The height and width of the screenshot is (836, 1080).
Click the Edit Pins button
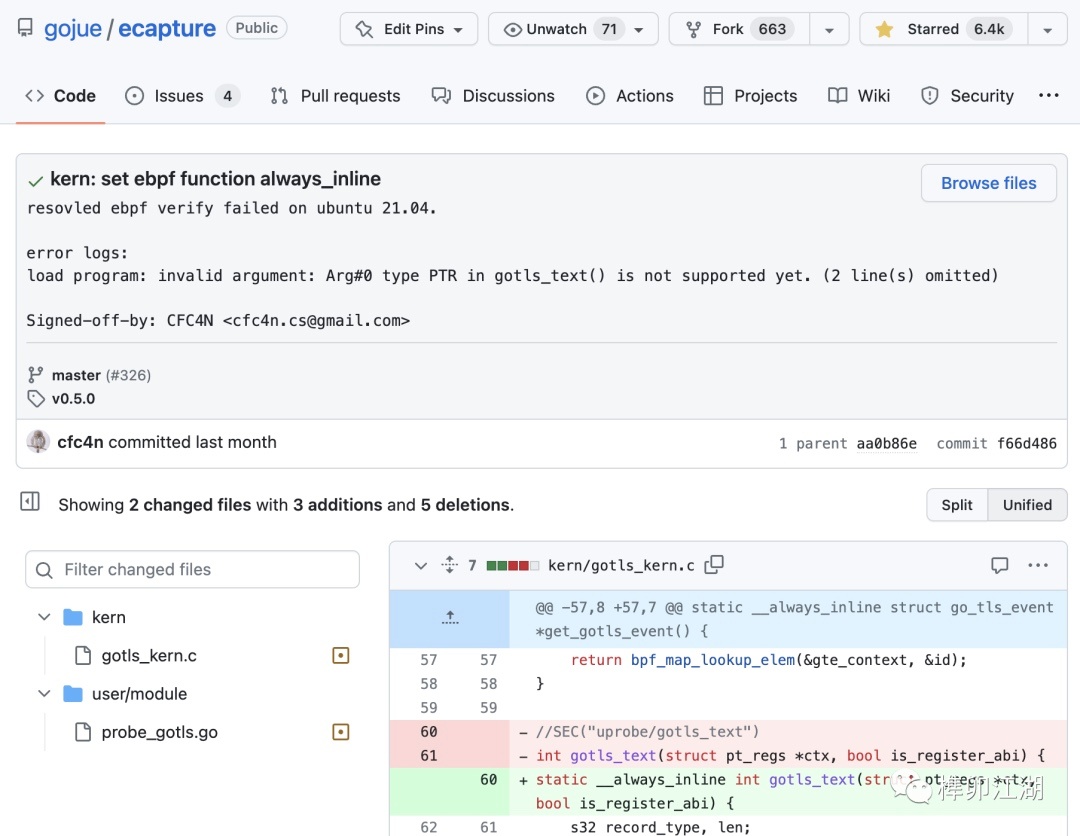pyautogui.click(x=408, y=29)
